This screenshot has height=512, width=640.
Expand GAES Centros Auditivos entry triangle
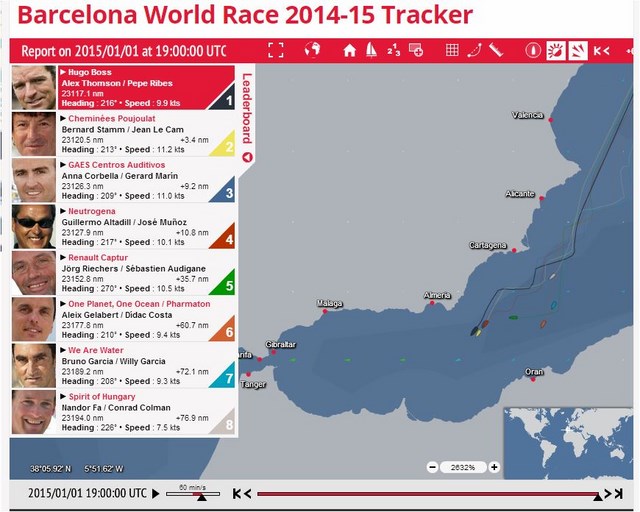coord(63,165)
